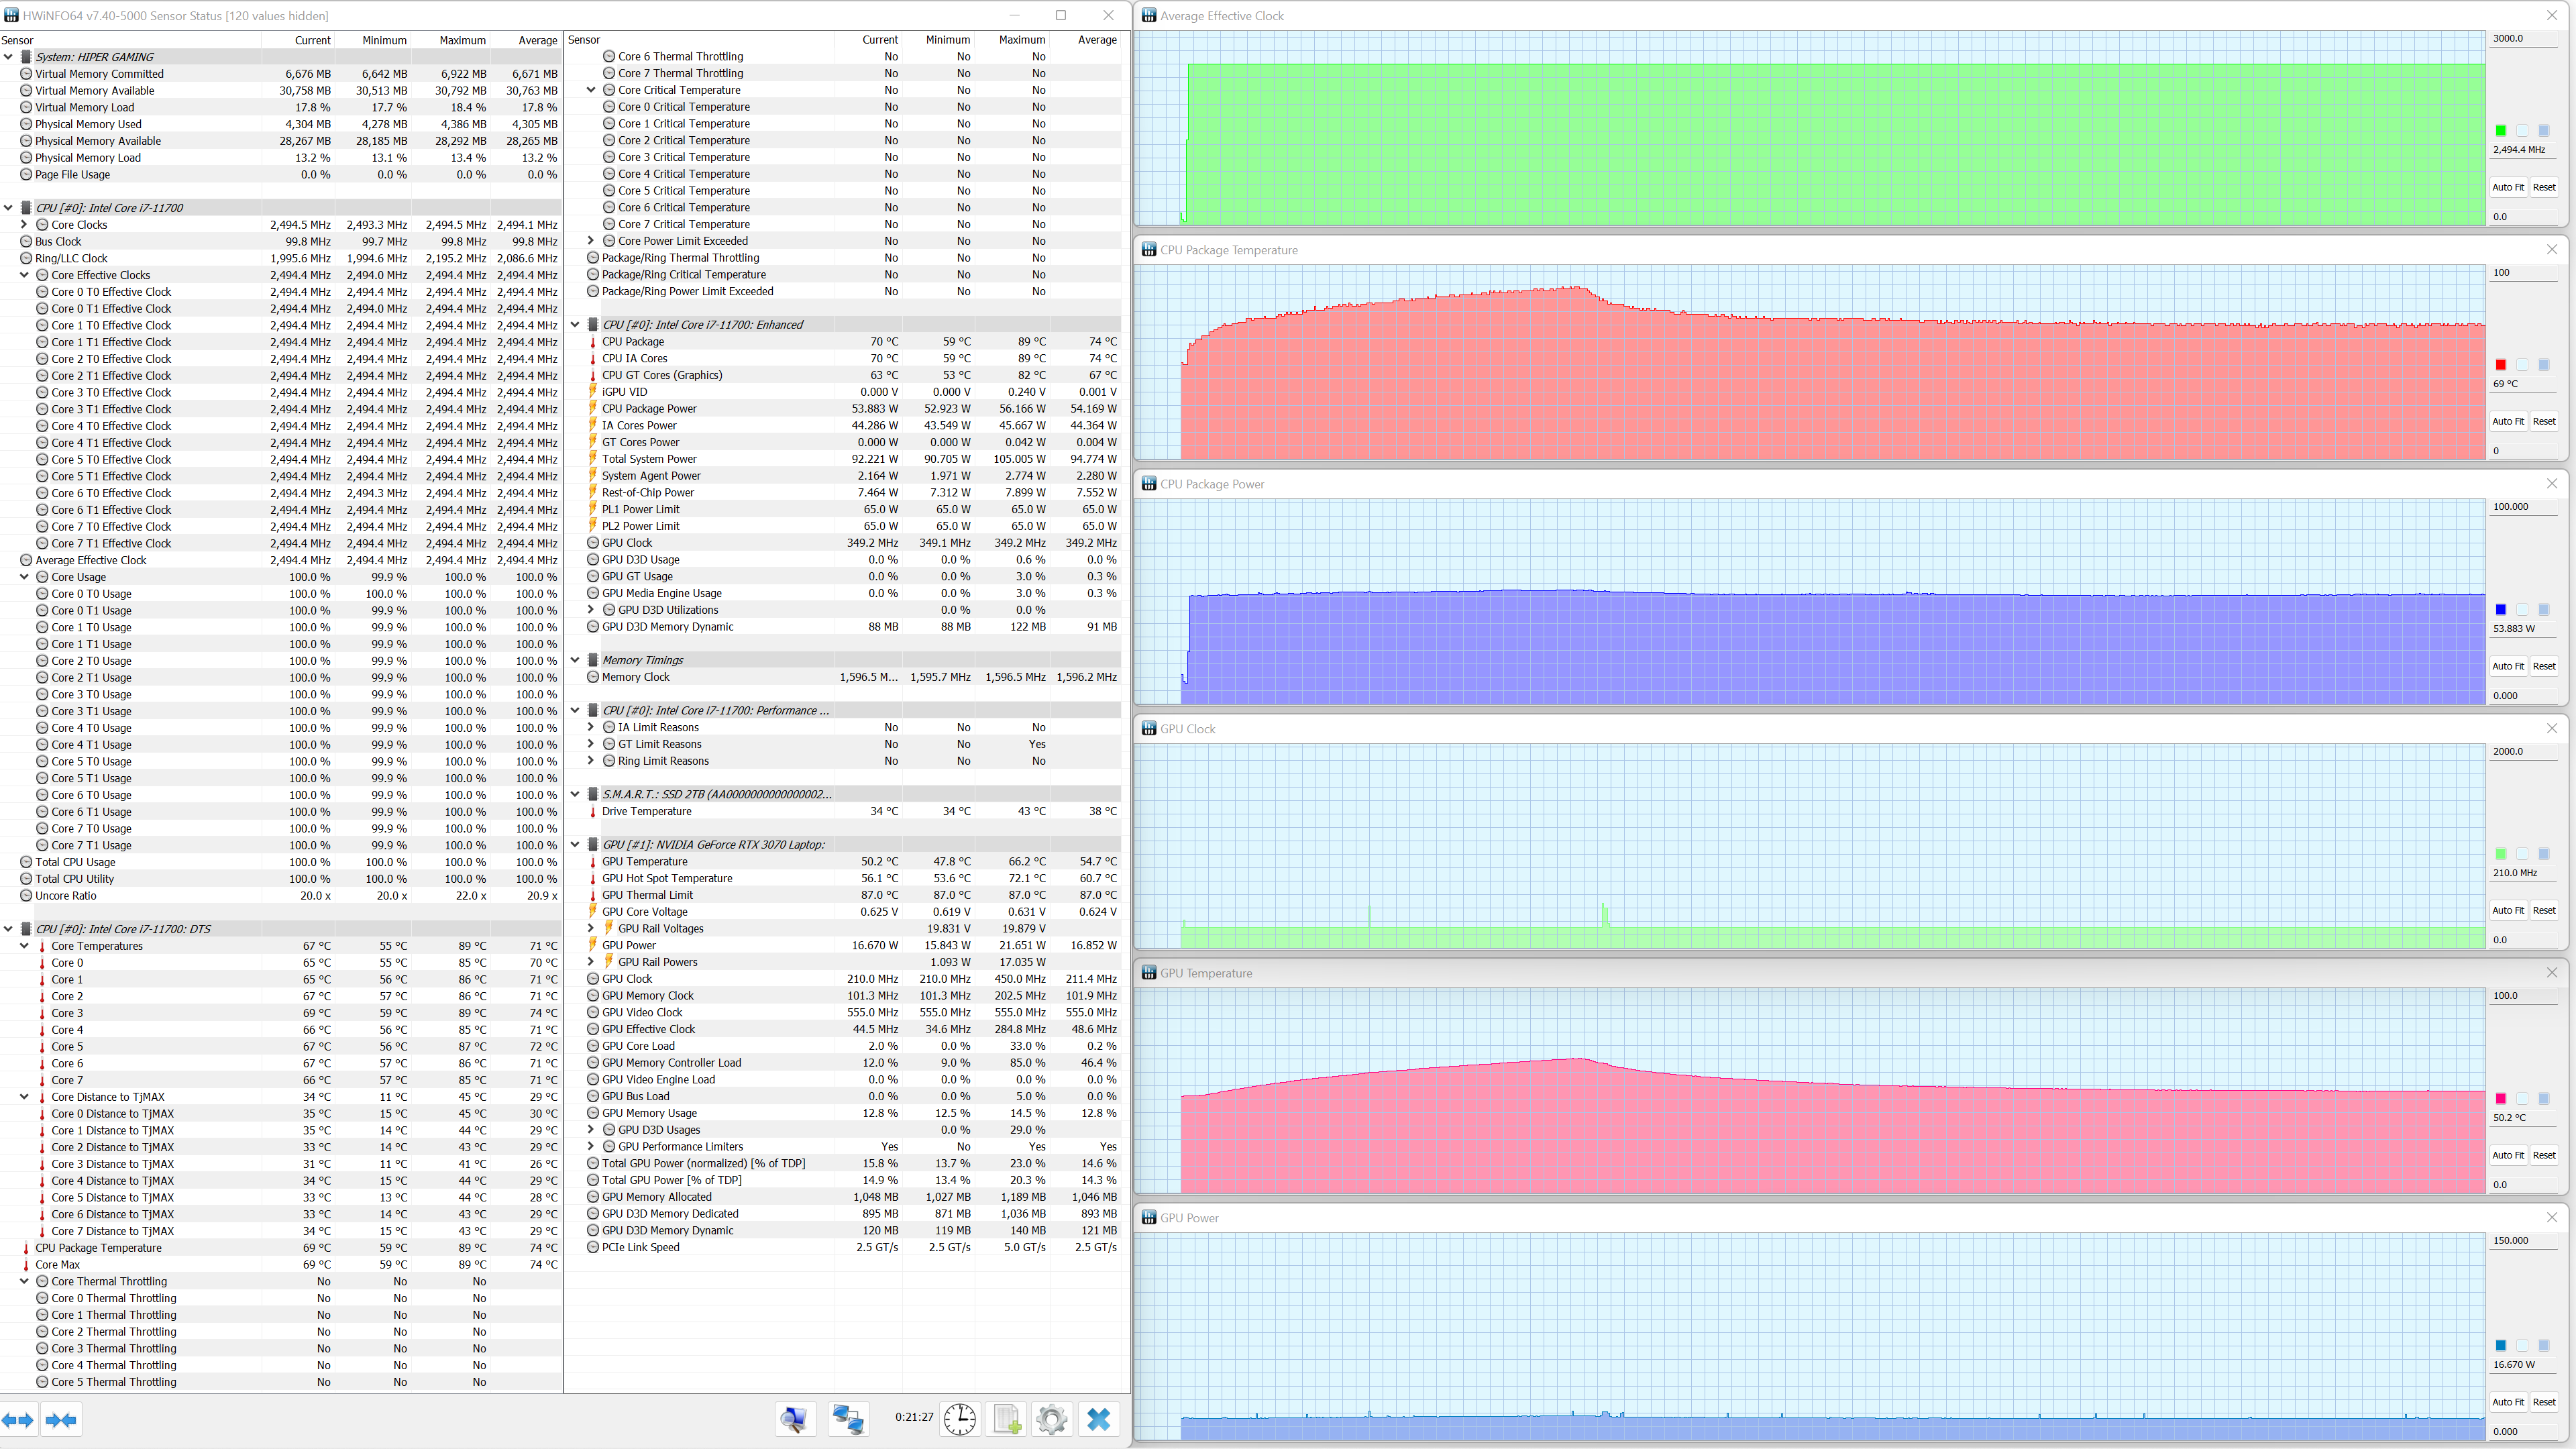Click the expand columns arrows button
2576x1449 pixels.
(19, 1420)
